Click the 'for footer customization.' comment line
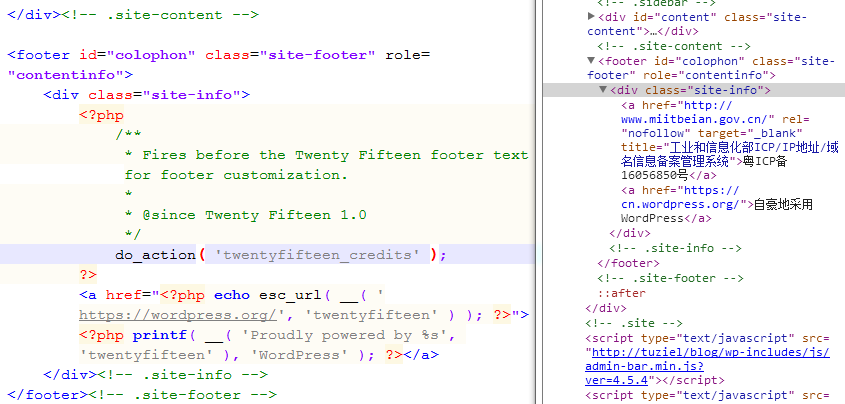This screenshot has height=404, width=845. (x=237, y=175)
